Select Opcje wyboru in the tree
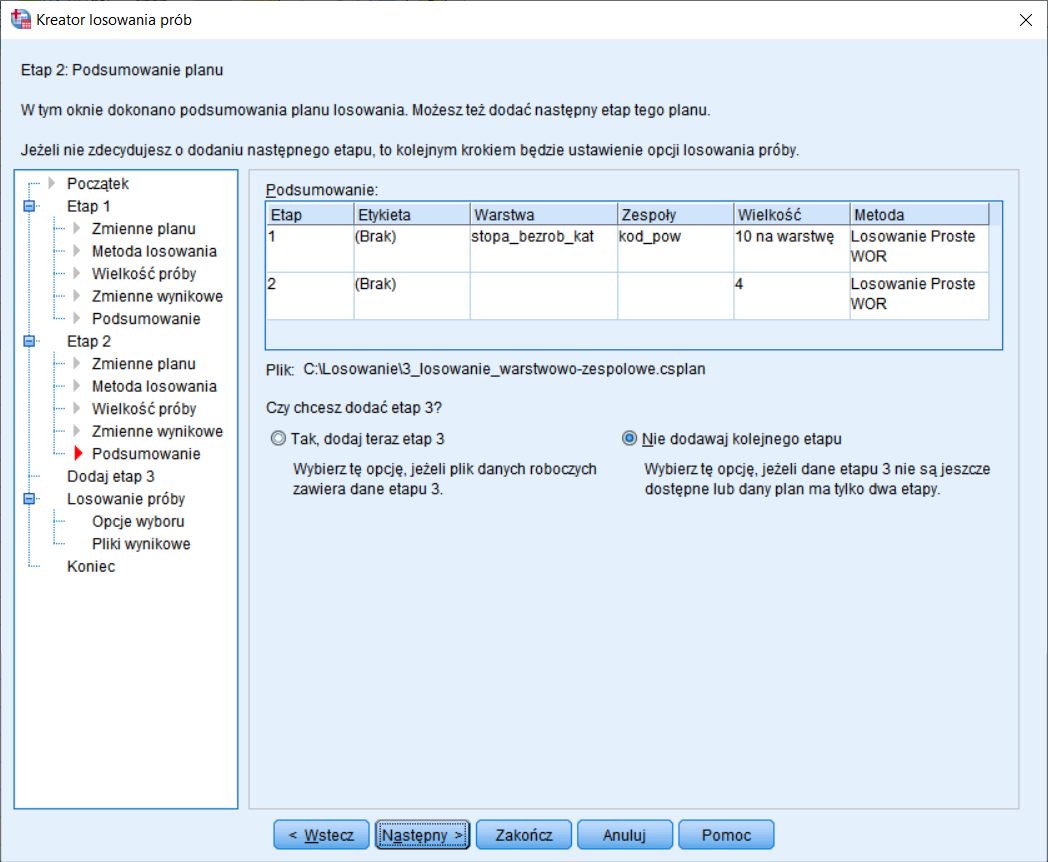1048x862 pixels. [x=138, y=521]
